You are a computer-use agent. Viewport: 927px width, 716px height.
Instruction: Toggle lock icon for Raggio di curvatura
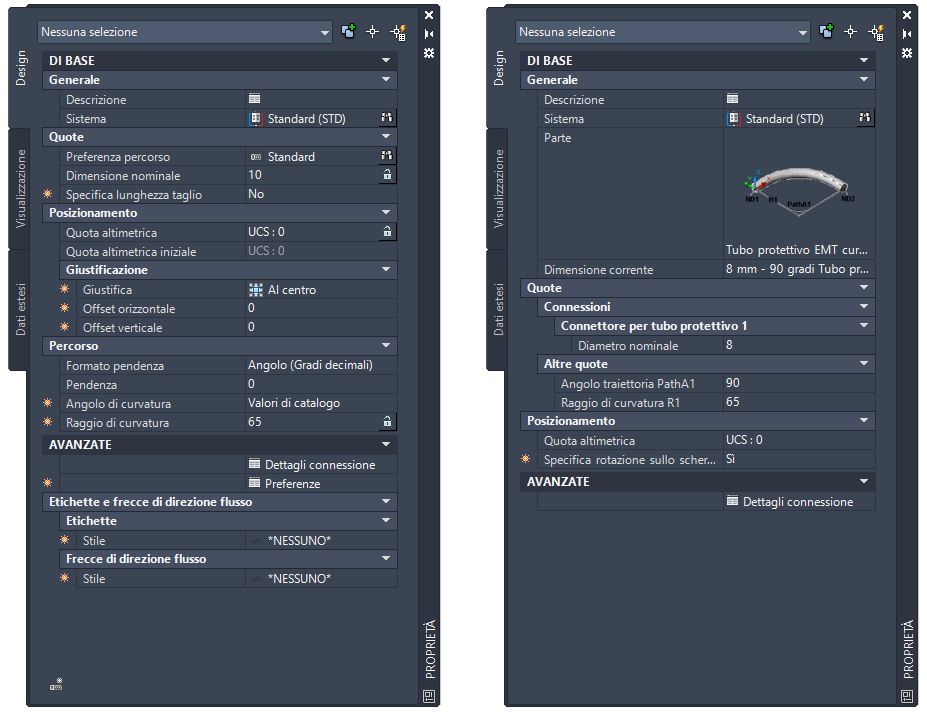point(387,422)
